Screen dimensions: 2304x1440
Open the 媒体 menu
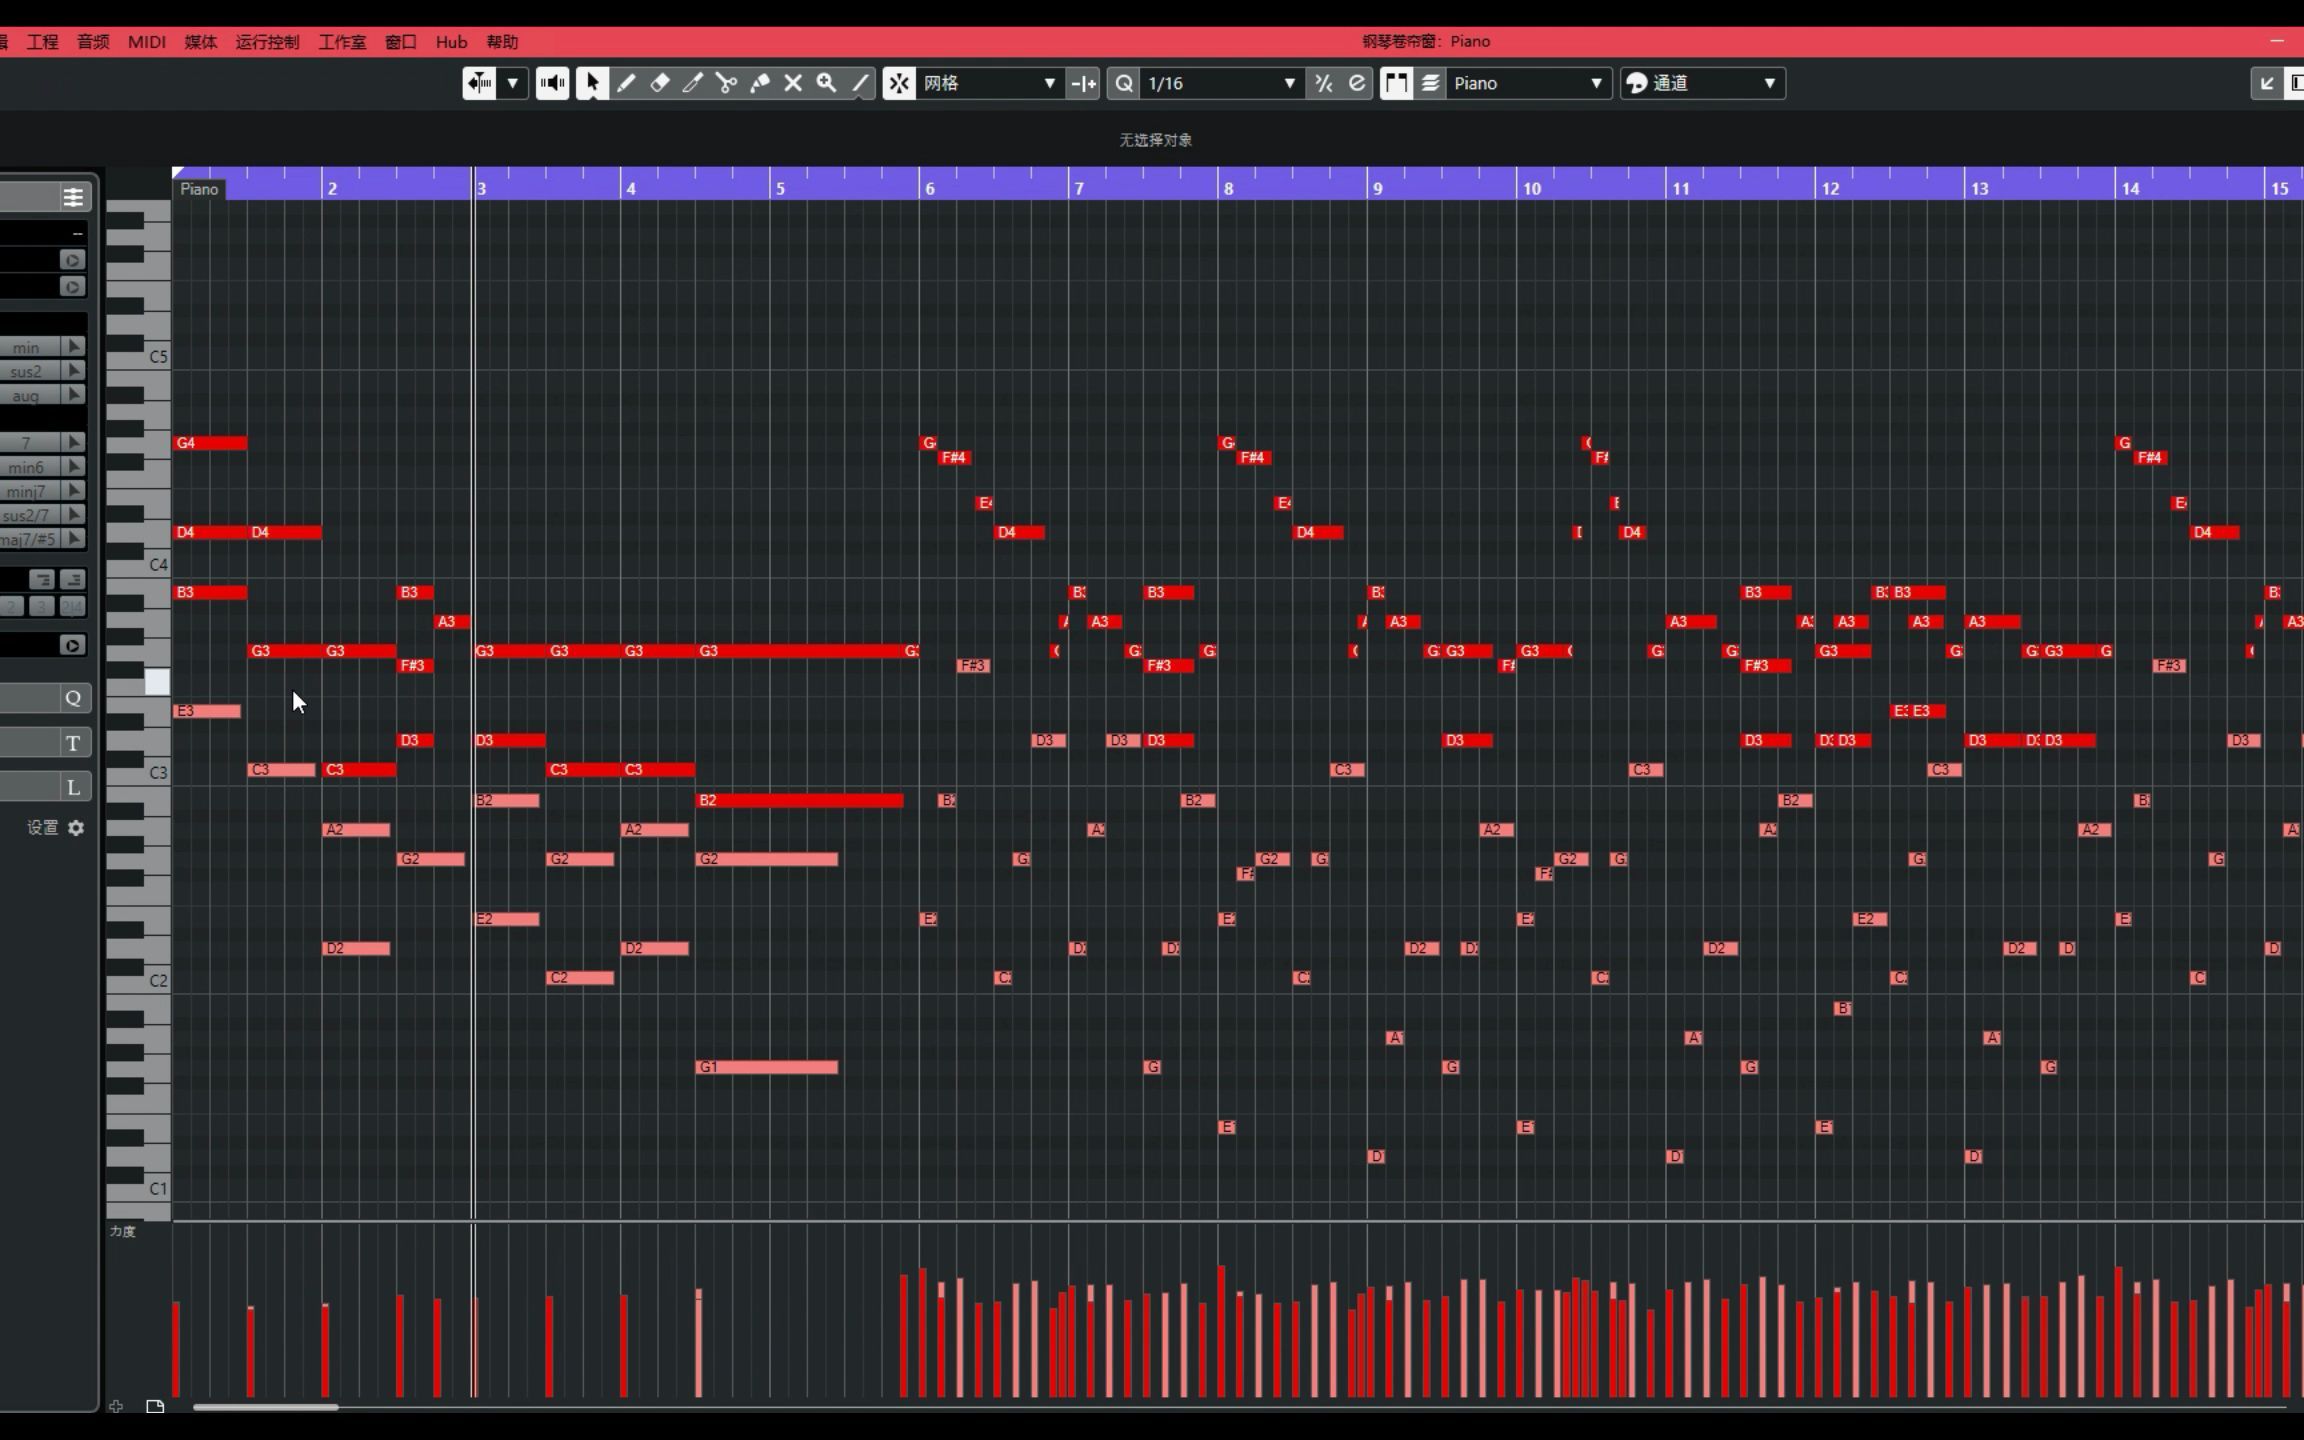201,42
